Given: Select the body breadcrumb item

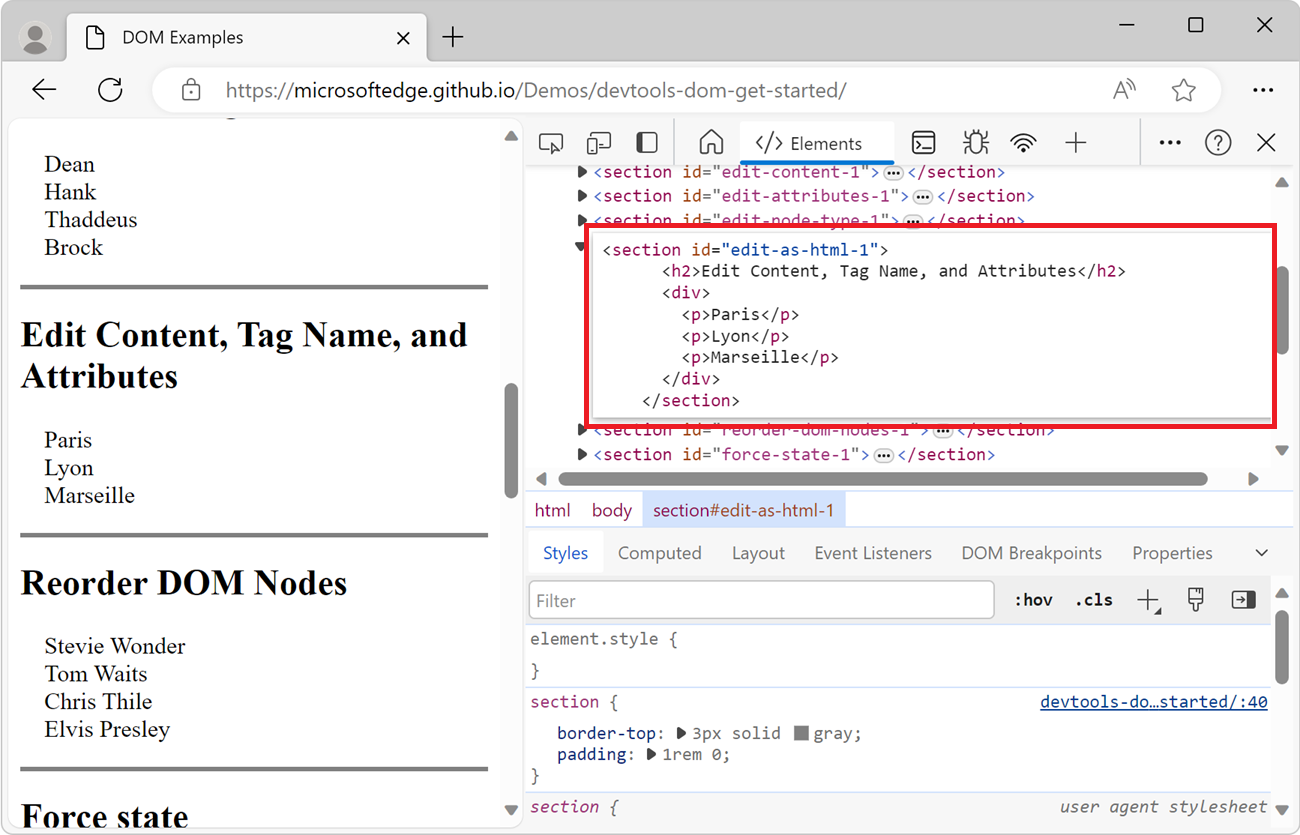Looking at the screenshot, I should (611, 509).
